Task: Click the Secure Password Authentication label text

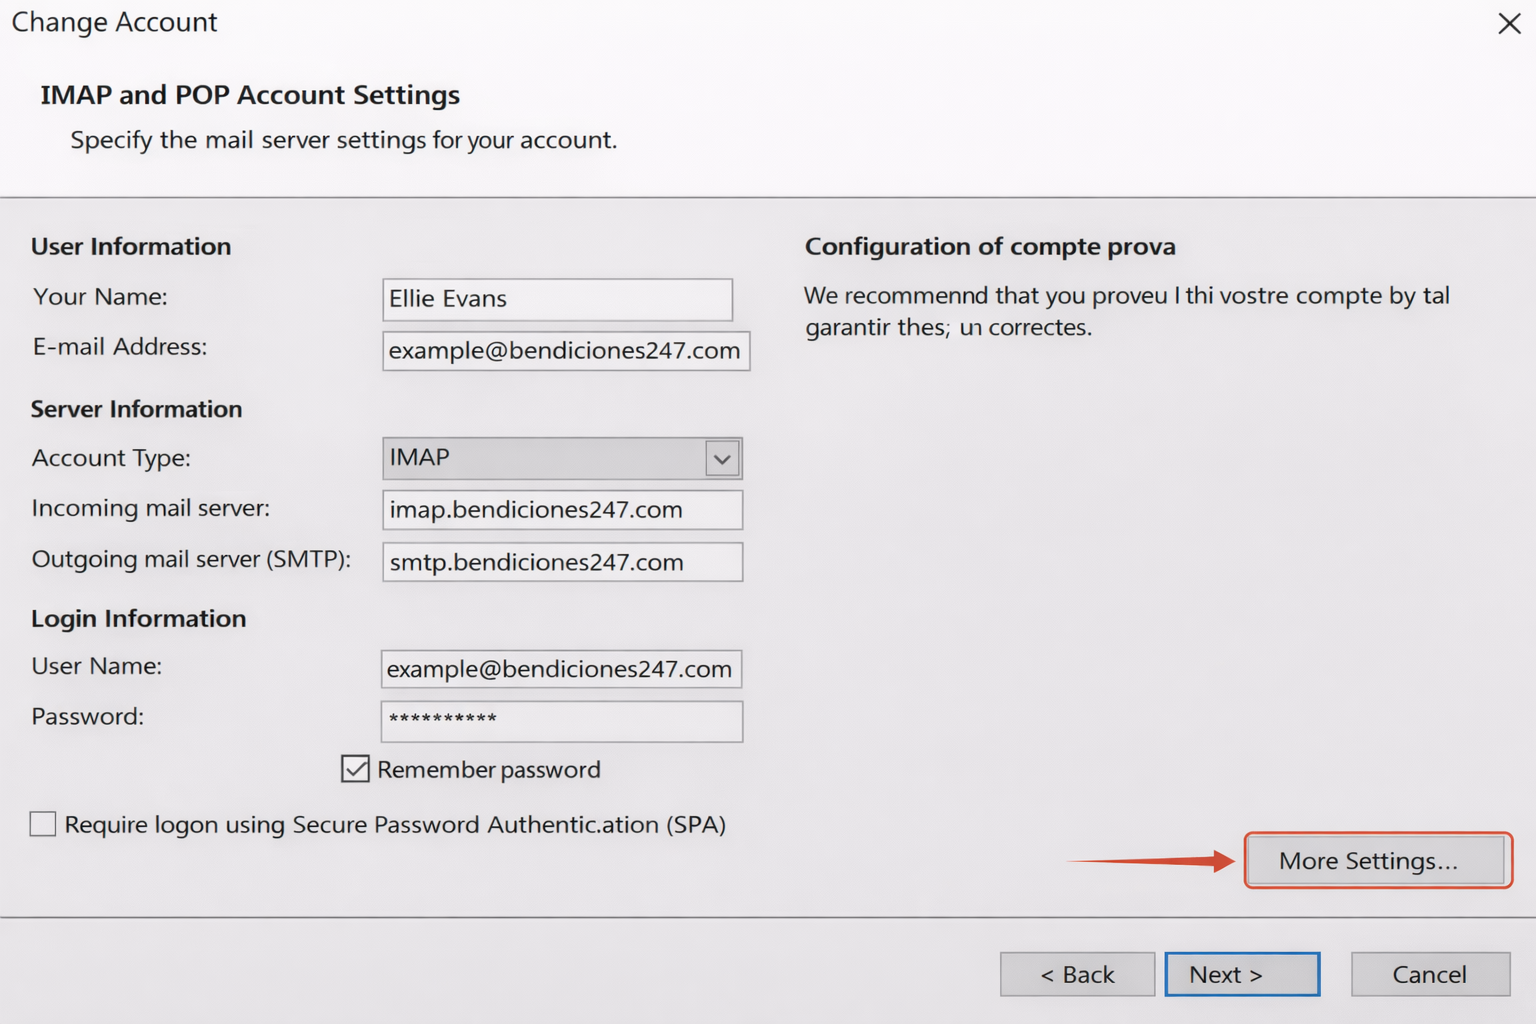Action: tap(395, 825)
